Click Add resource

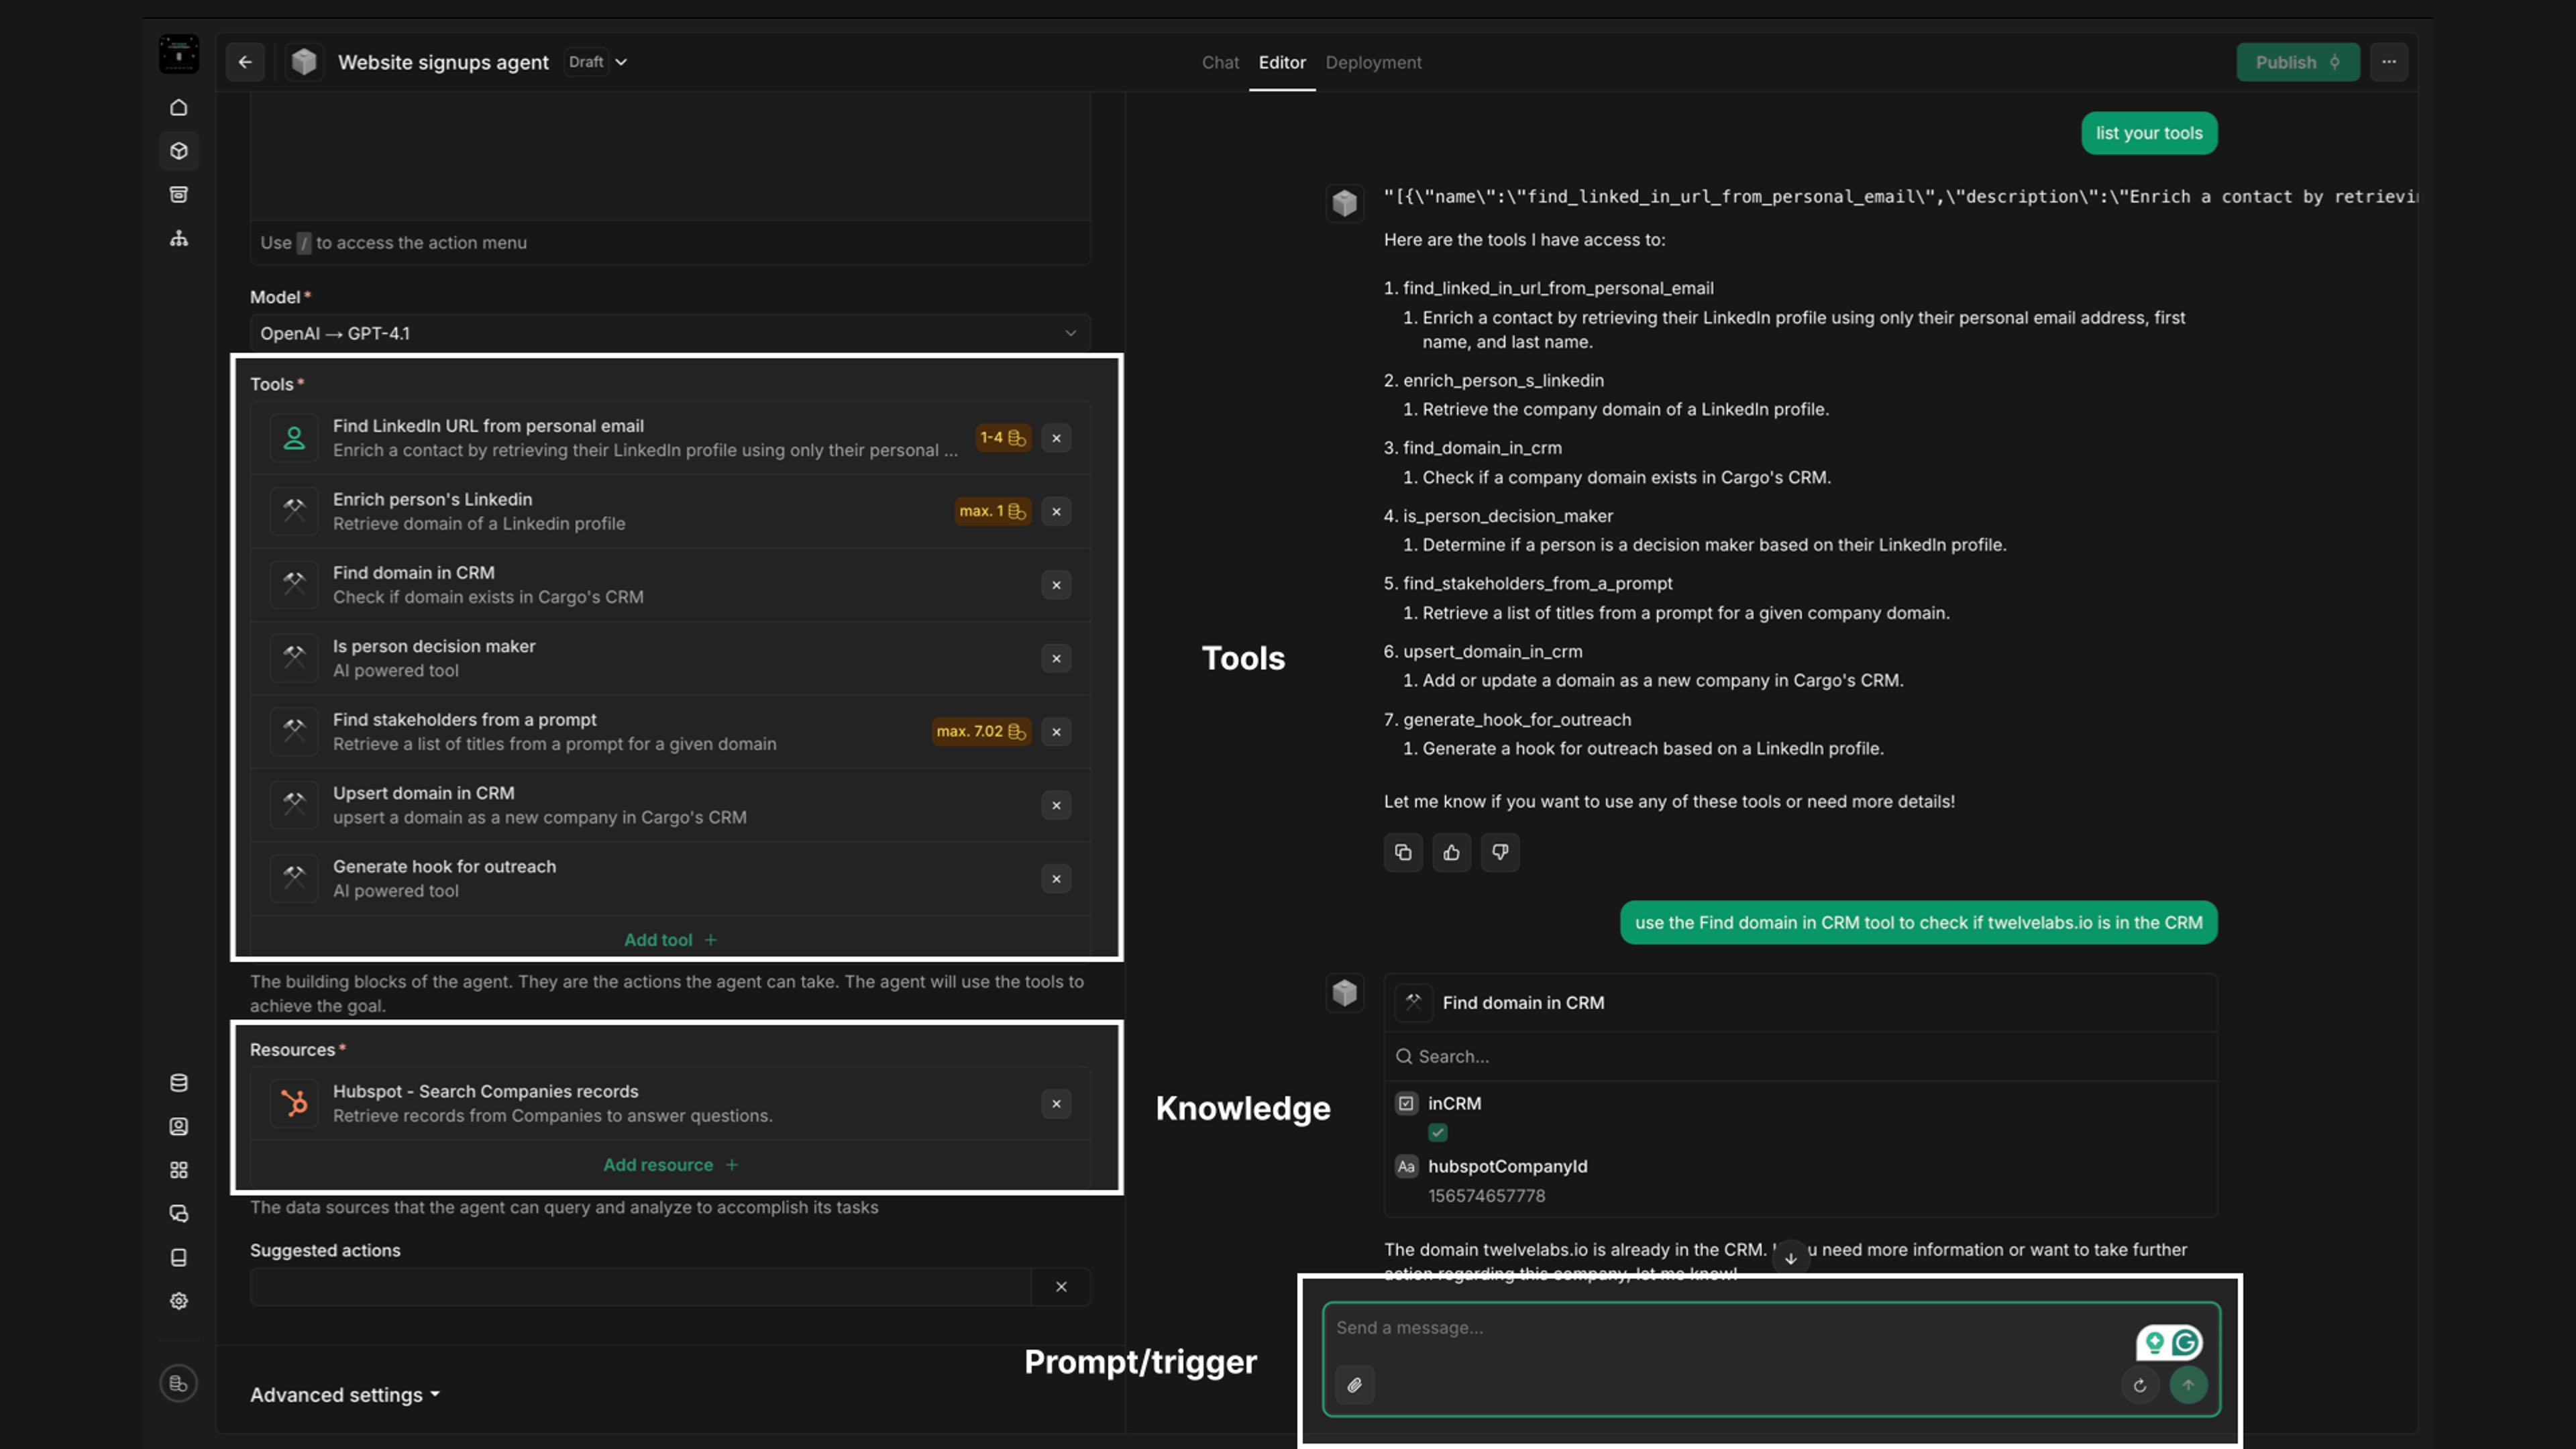(669, 1165)
